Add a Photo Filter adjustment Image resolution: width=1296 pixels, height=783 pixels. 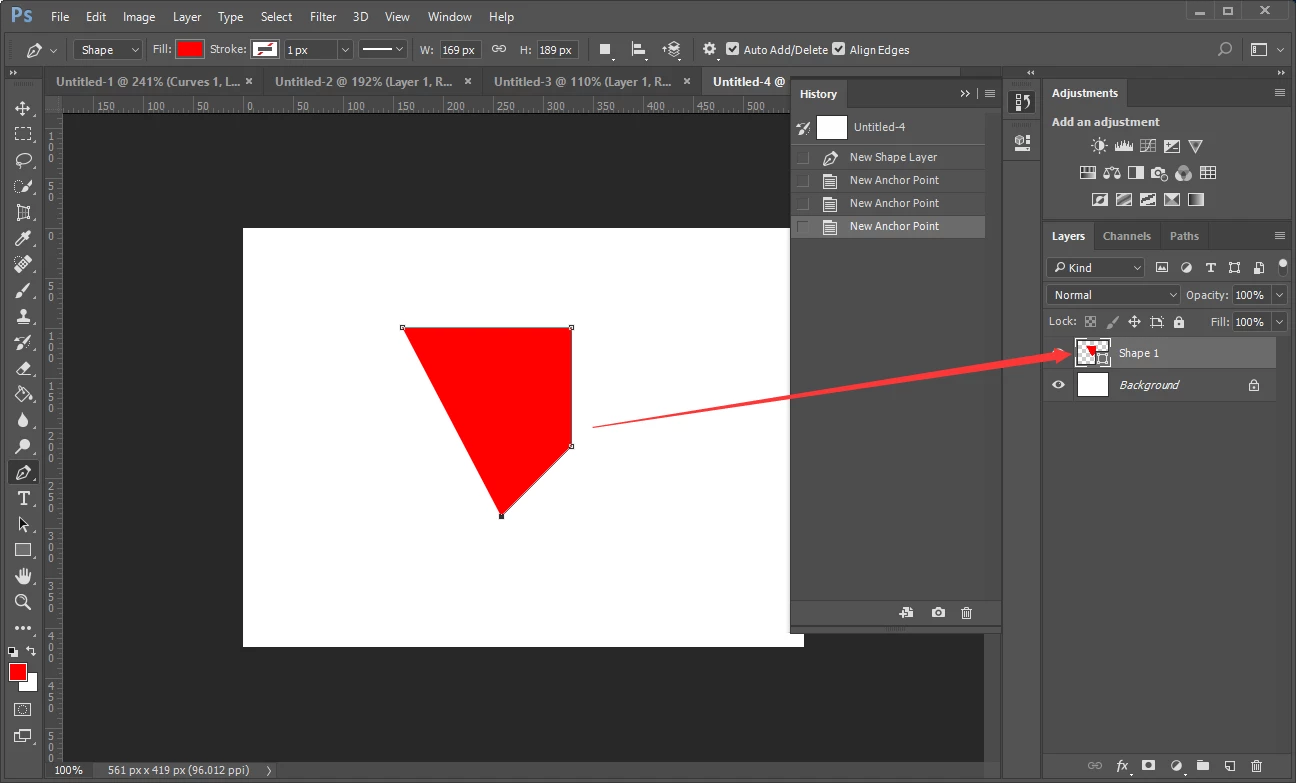click(1159, 173)
